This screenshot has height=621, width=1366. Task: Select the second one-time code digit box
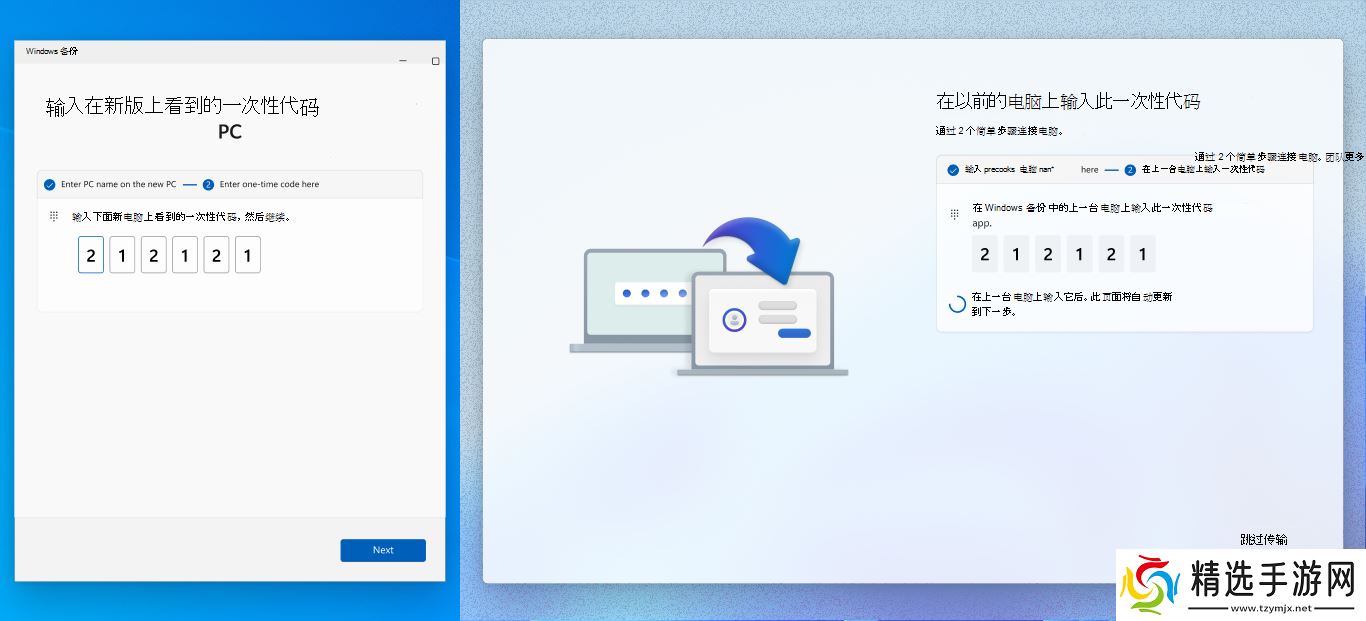[122, 255]
